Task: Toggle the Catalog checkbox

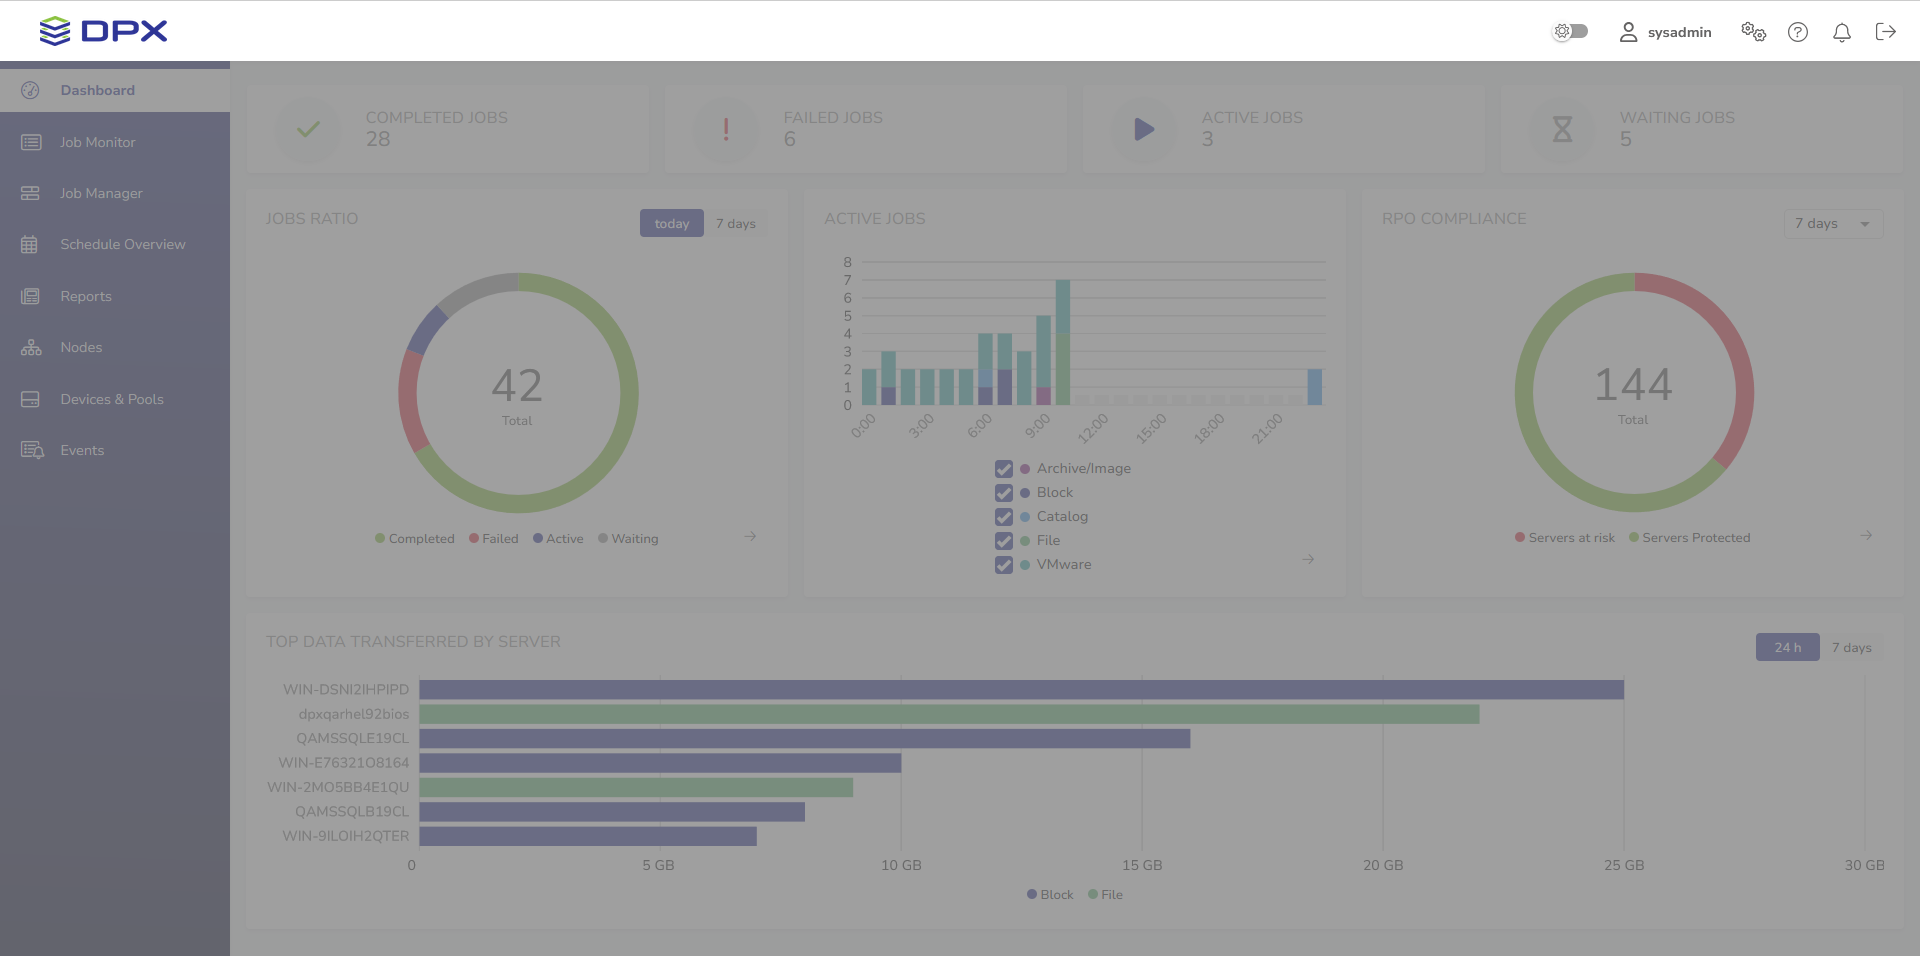Action: [1004, 517]
